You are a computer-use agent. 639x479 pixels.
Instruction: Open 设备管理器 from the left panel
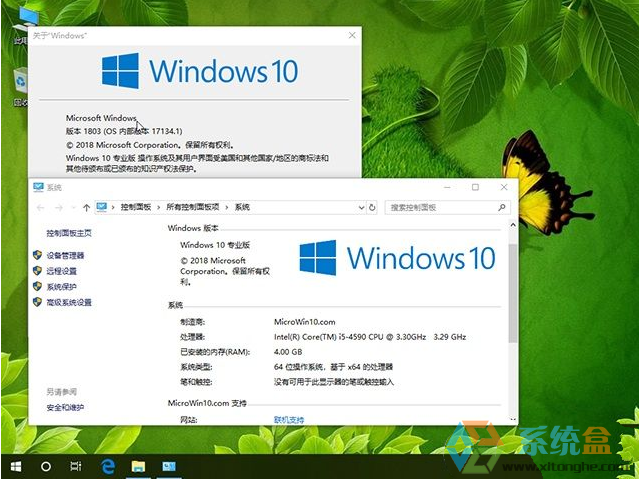(x=65, y=256)
